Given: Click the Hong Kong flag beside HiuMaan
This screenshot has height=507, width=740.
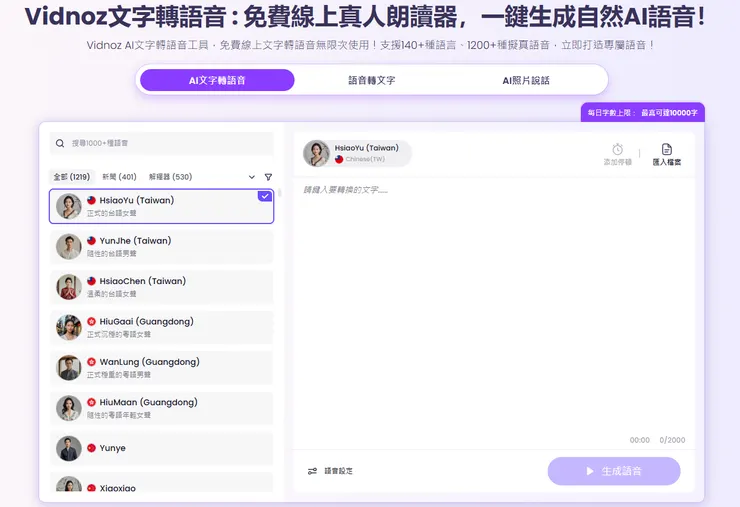Looking at the screenshot, I should tap(92, 403).
